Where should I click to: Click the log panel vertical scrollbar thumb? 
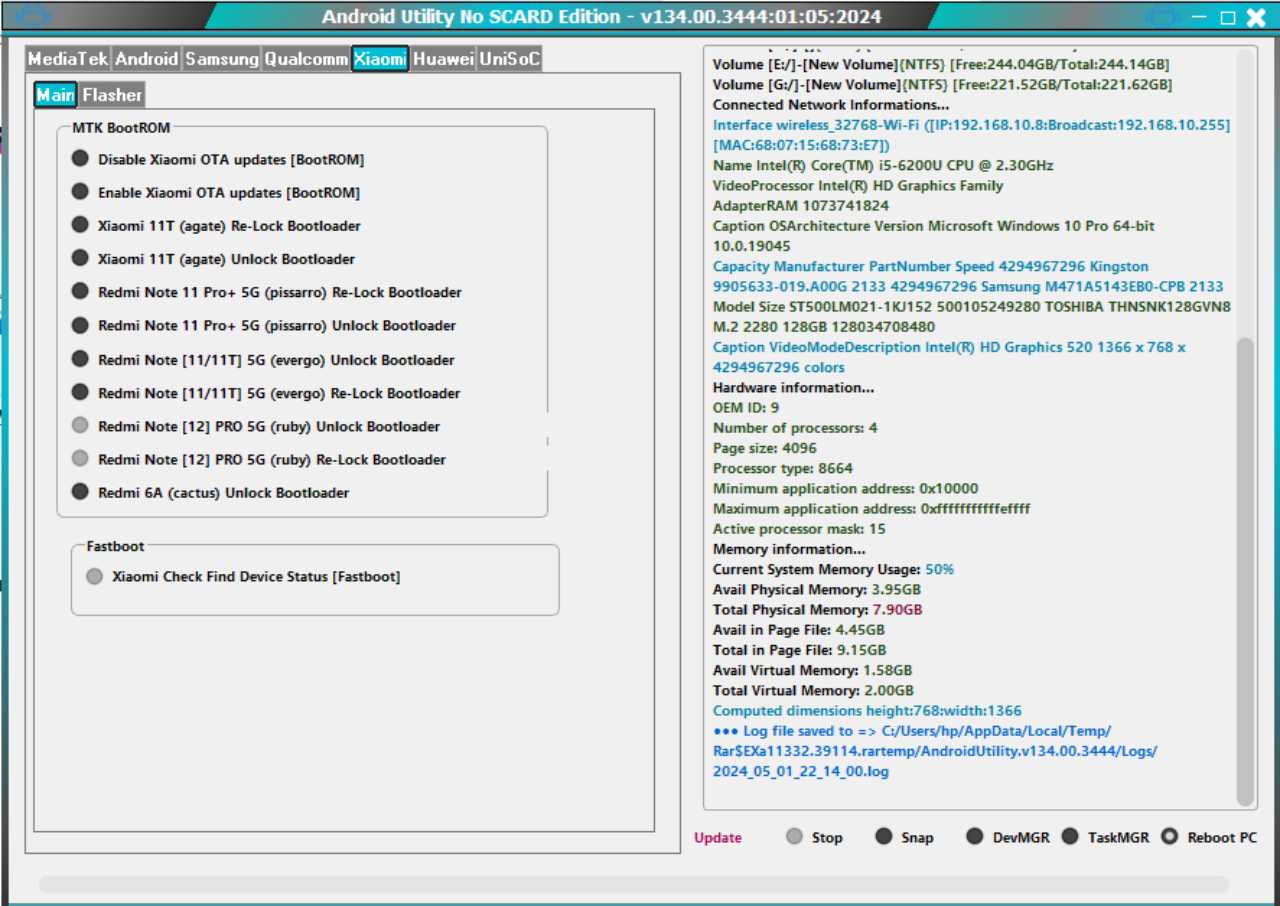[1245, 571]
